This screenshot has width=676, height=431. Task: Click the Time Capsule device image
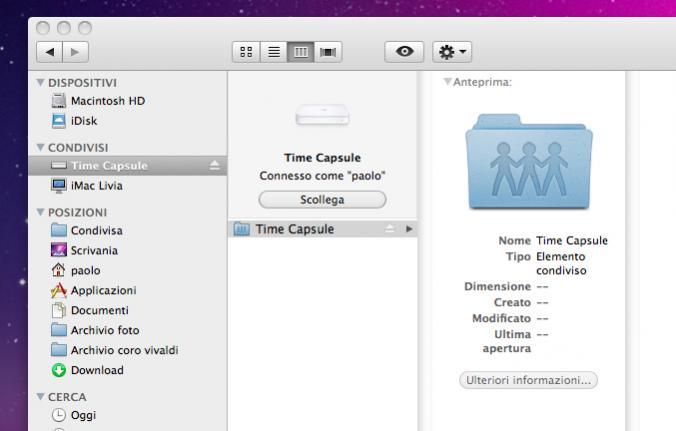point(322,114)
